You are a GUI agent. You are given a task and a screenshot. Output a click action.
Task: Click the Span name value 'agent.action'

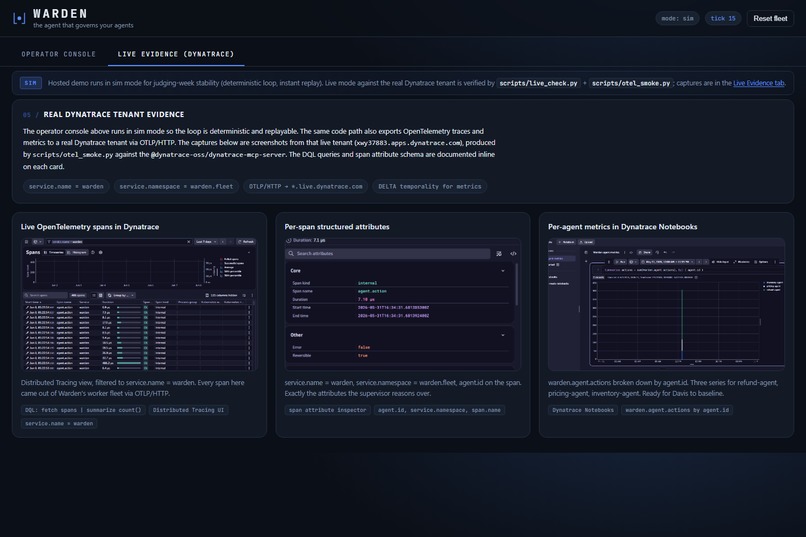(372, 291)
